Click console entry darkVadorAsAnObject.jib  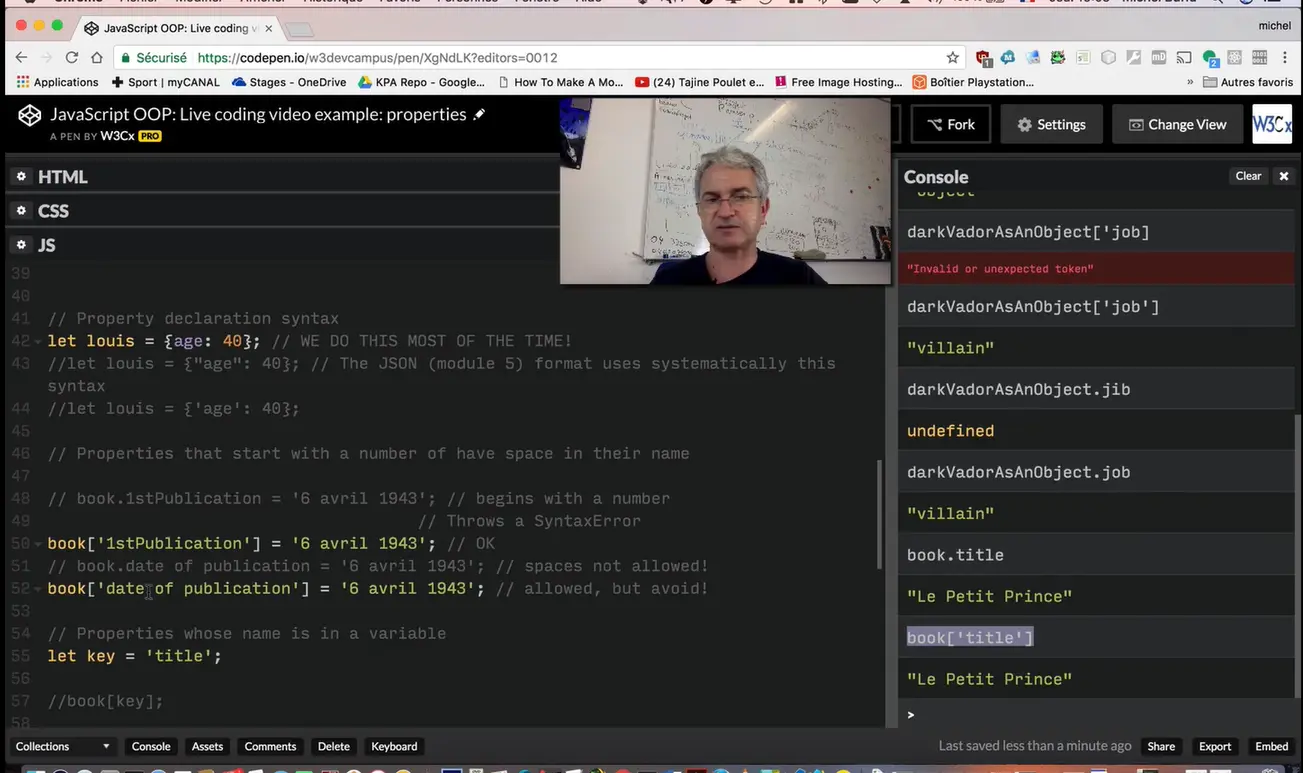pyautogui.click(x=1018, y=389)
